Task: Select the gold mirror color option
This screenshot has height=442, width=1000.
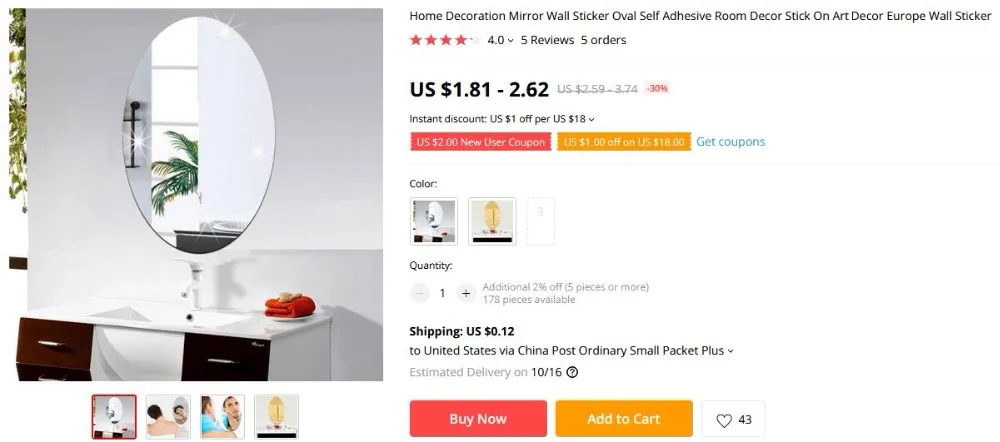Action: (492, 221)
